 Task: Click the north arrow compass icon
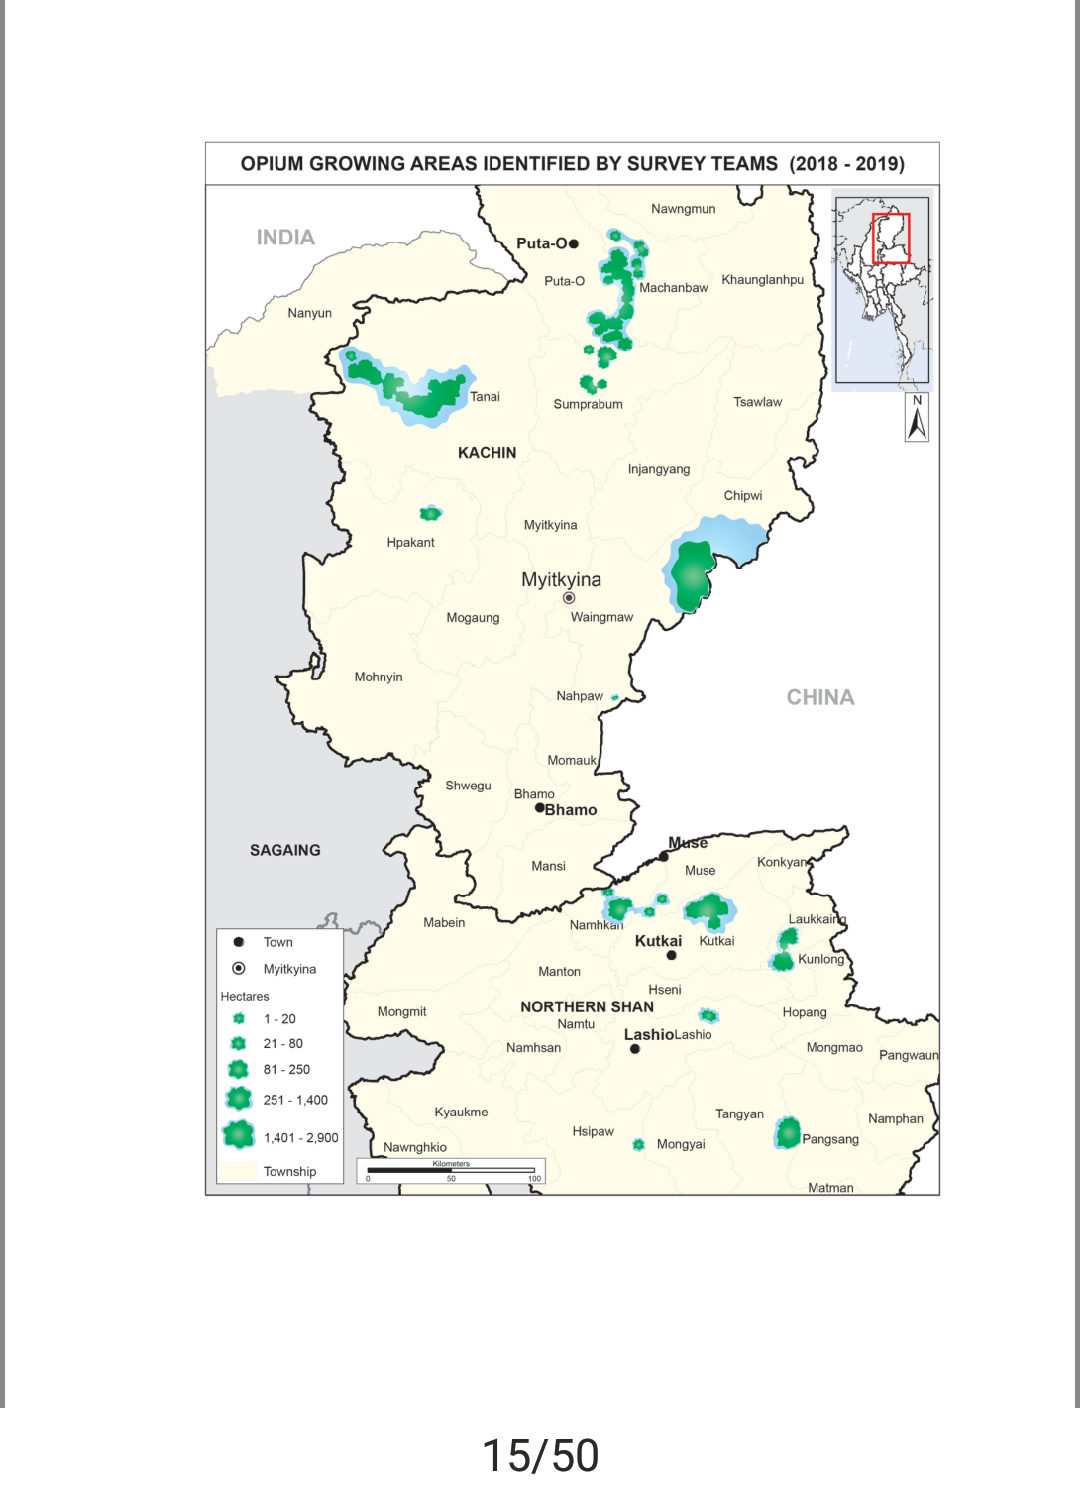pyautogui.click(x=917, y=416)
